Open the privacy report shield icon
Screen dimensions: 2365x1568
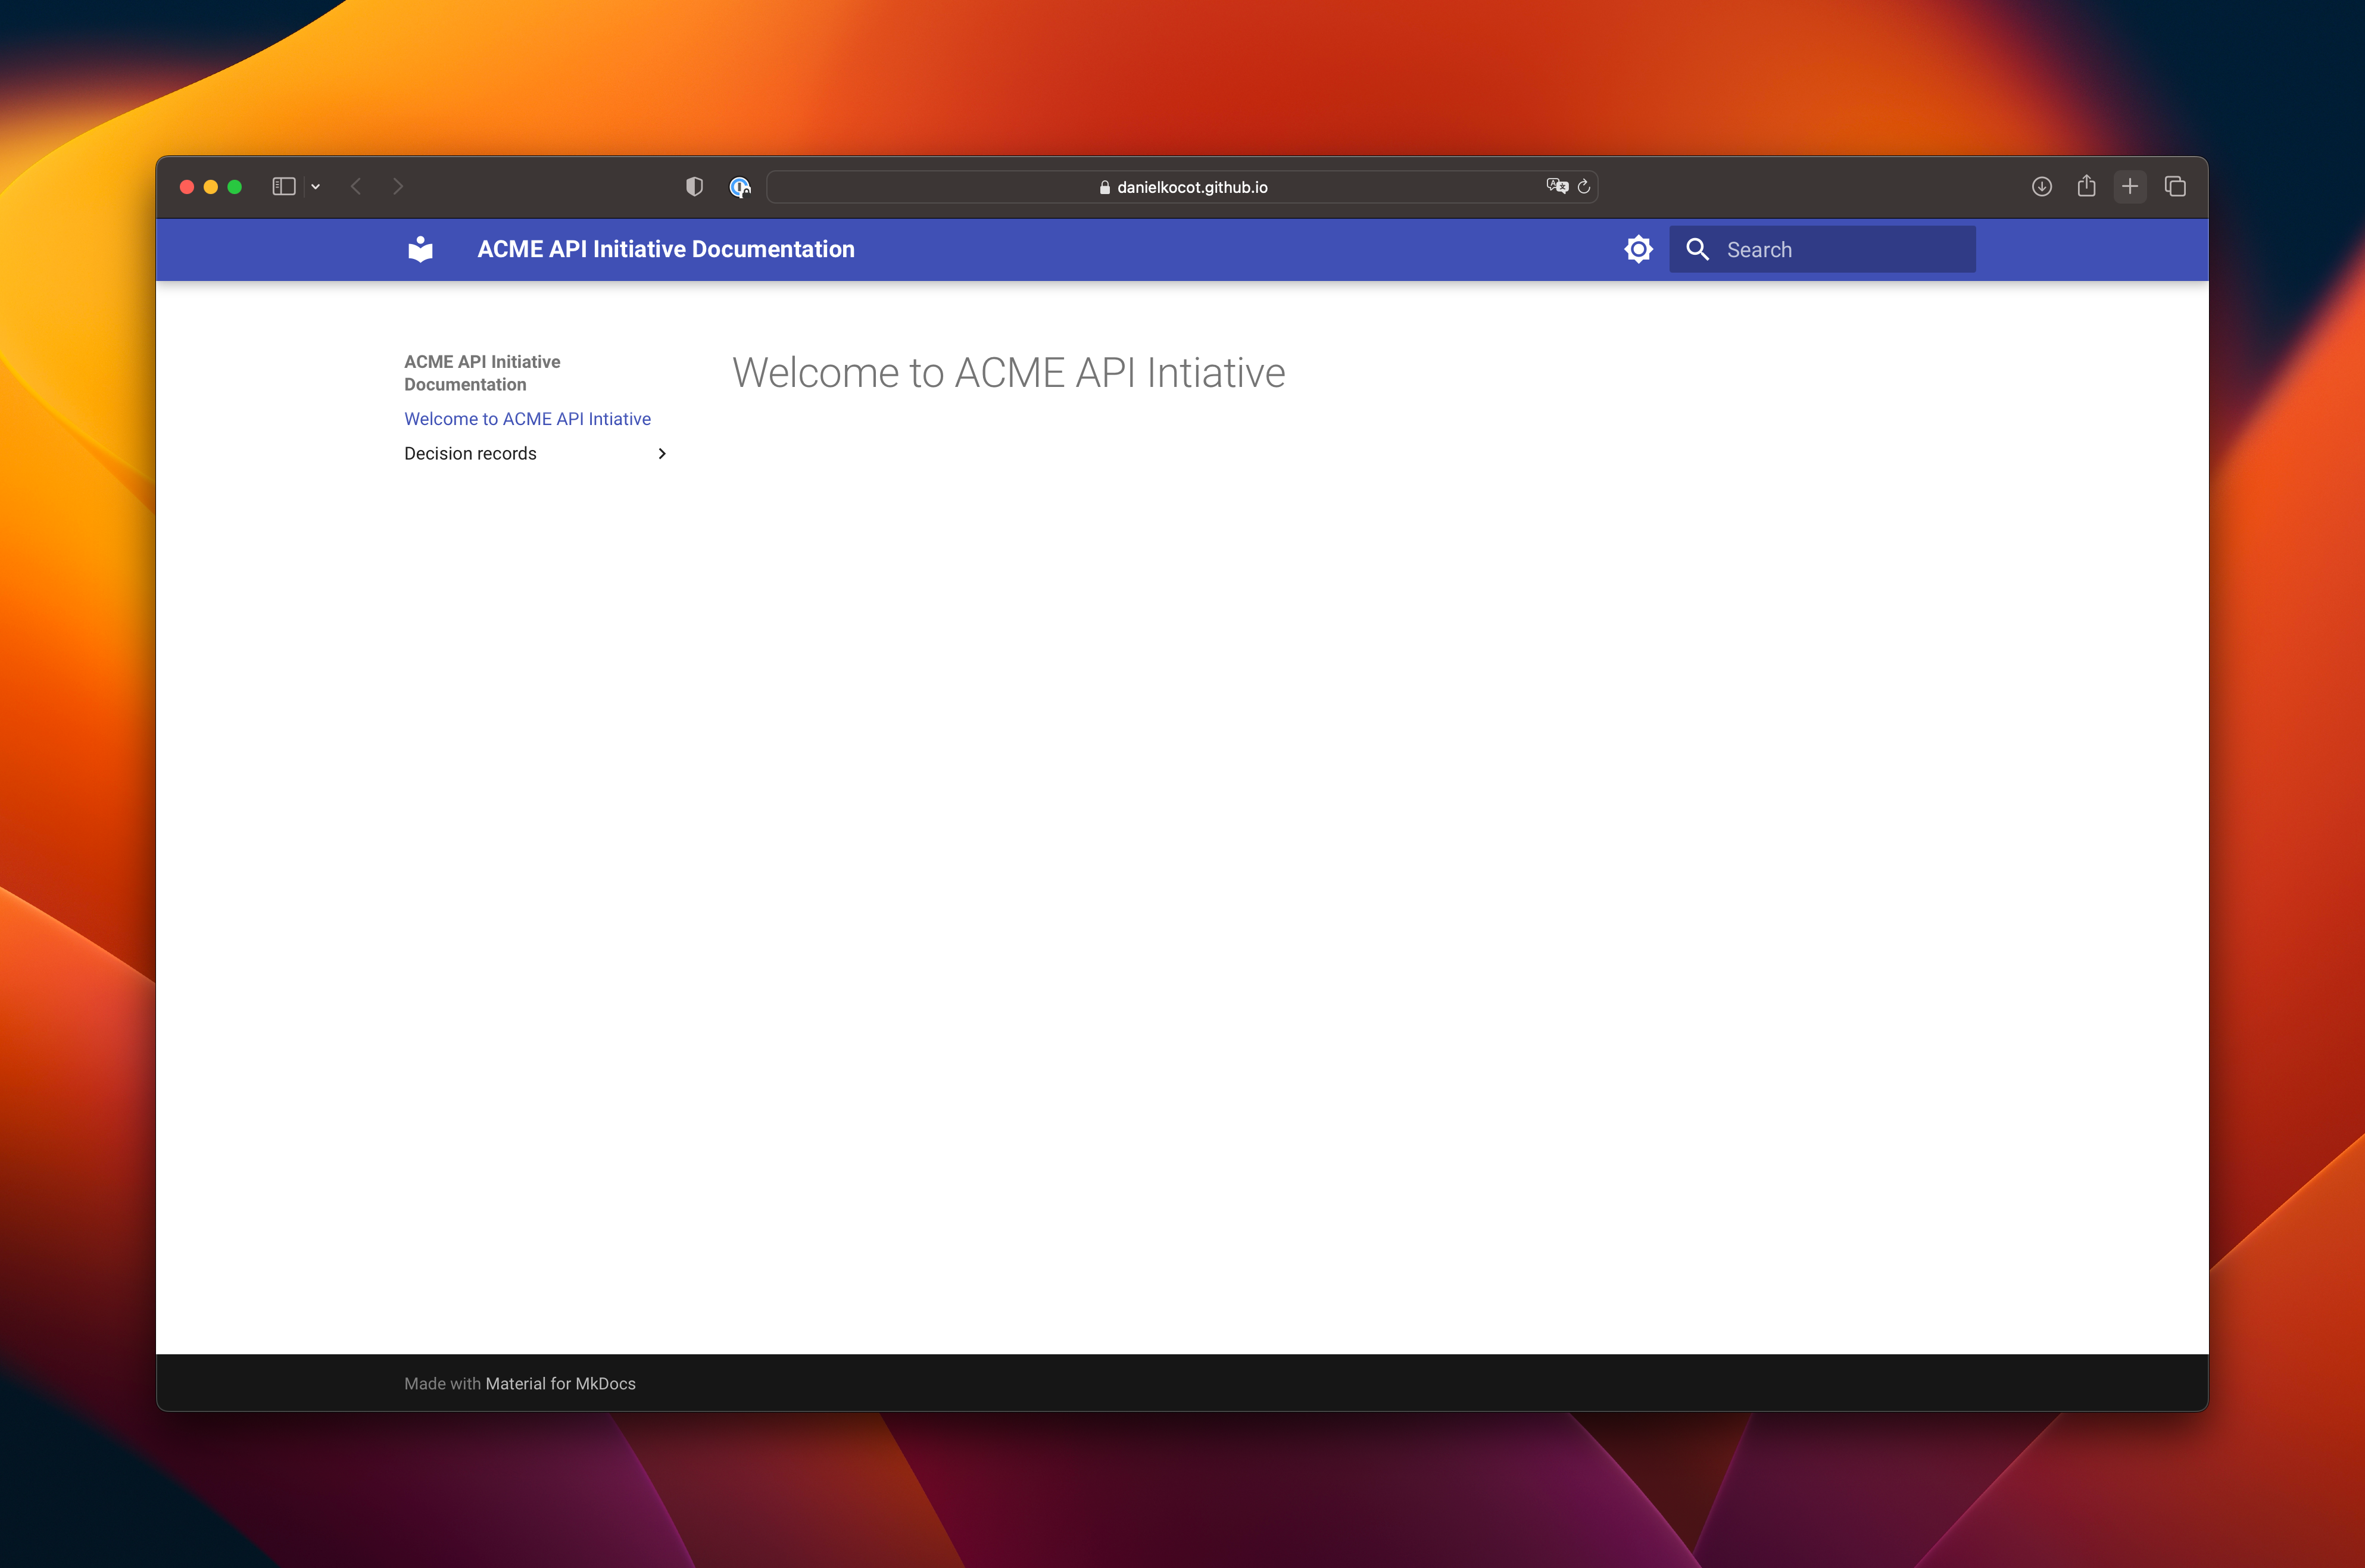click(x=694, y=187)
